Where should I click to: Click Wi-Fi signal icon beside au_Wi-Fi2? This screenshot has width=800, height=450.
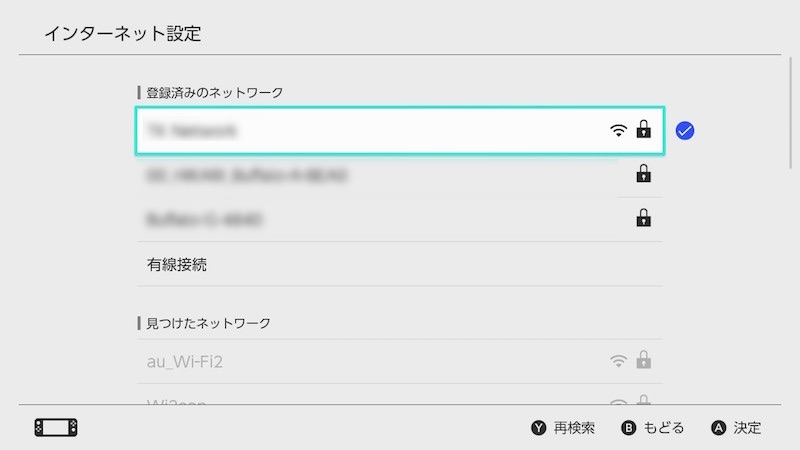pos(619,360)
